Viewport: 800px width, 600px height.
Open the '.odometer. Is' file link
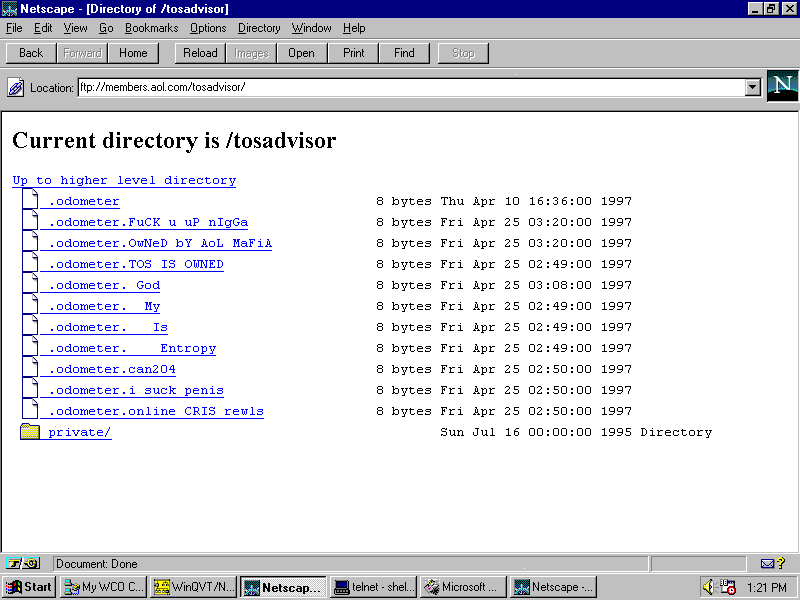108,327
